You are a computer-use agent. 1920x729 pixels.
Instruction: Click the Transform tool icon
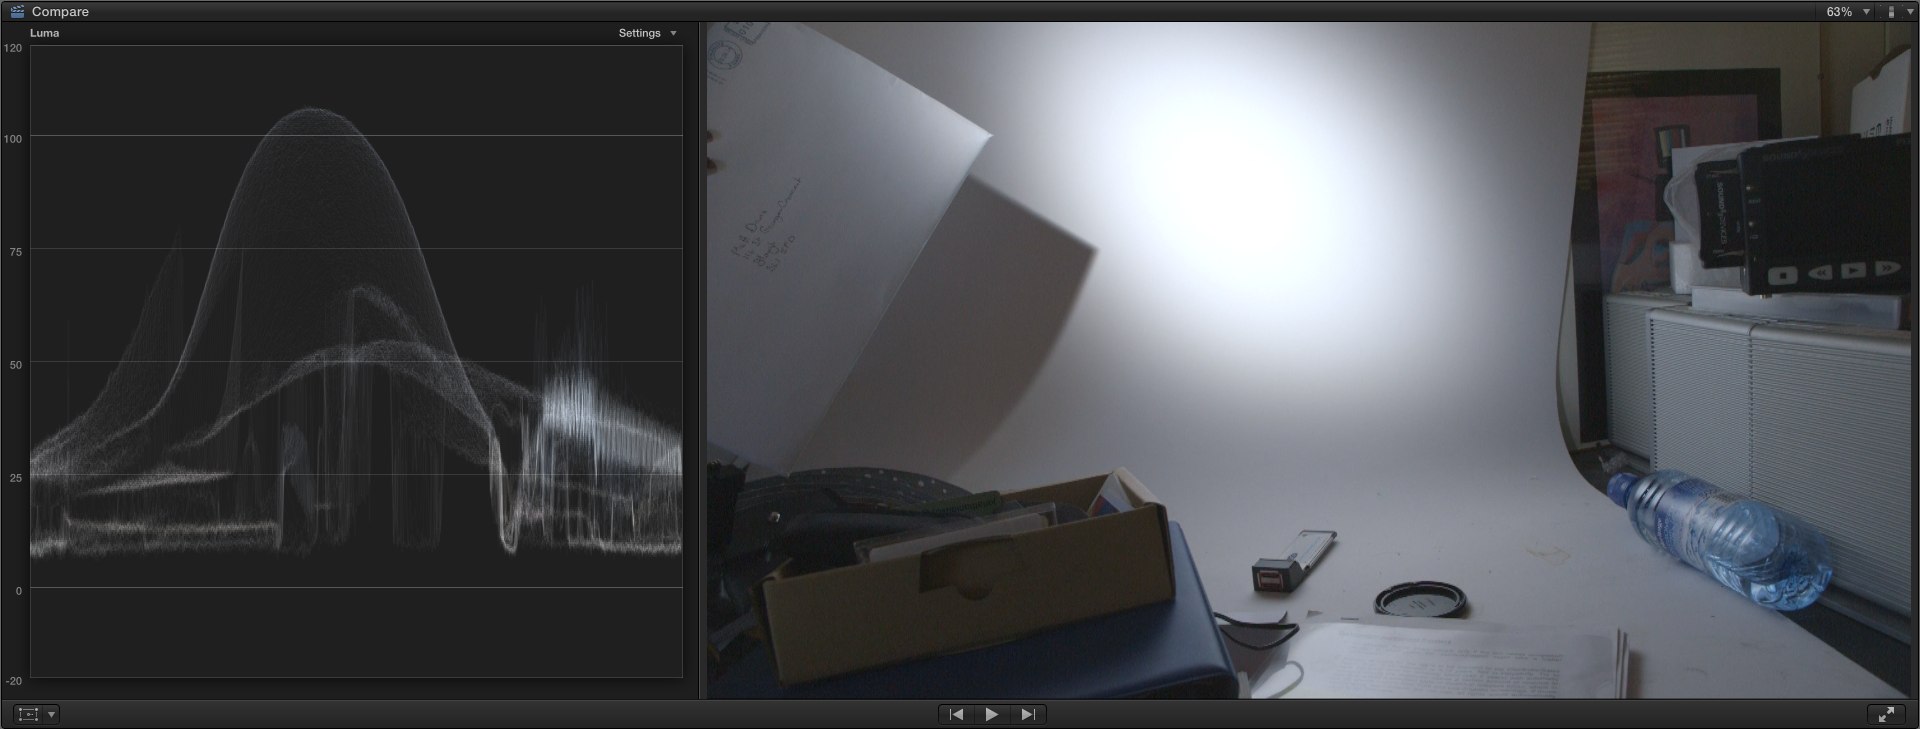28,714
